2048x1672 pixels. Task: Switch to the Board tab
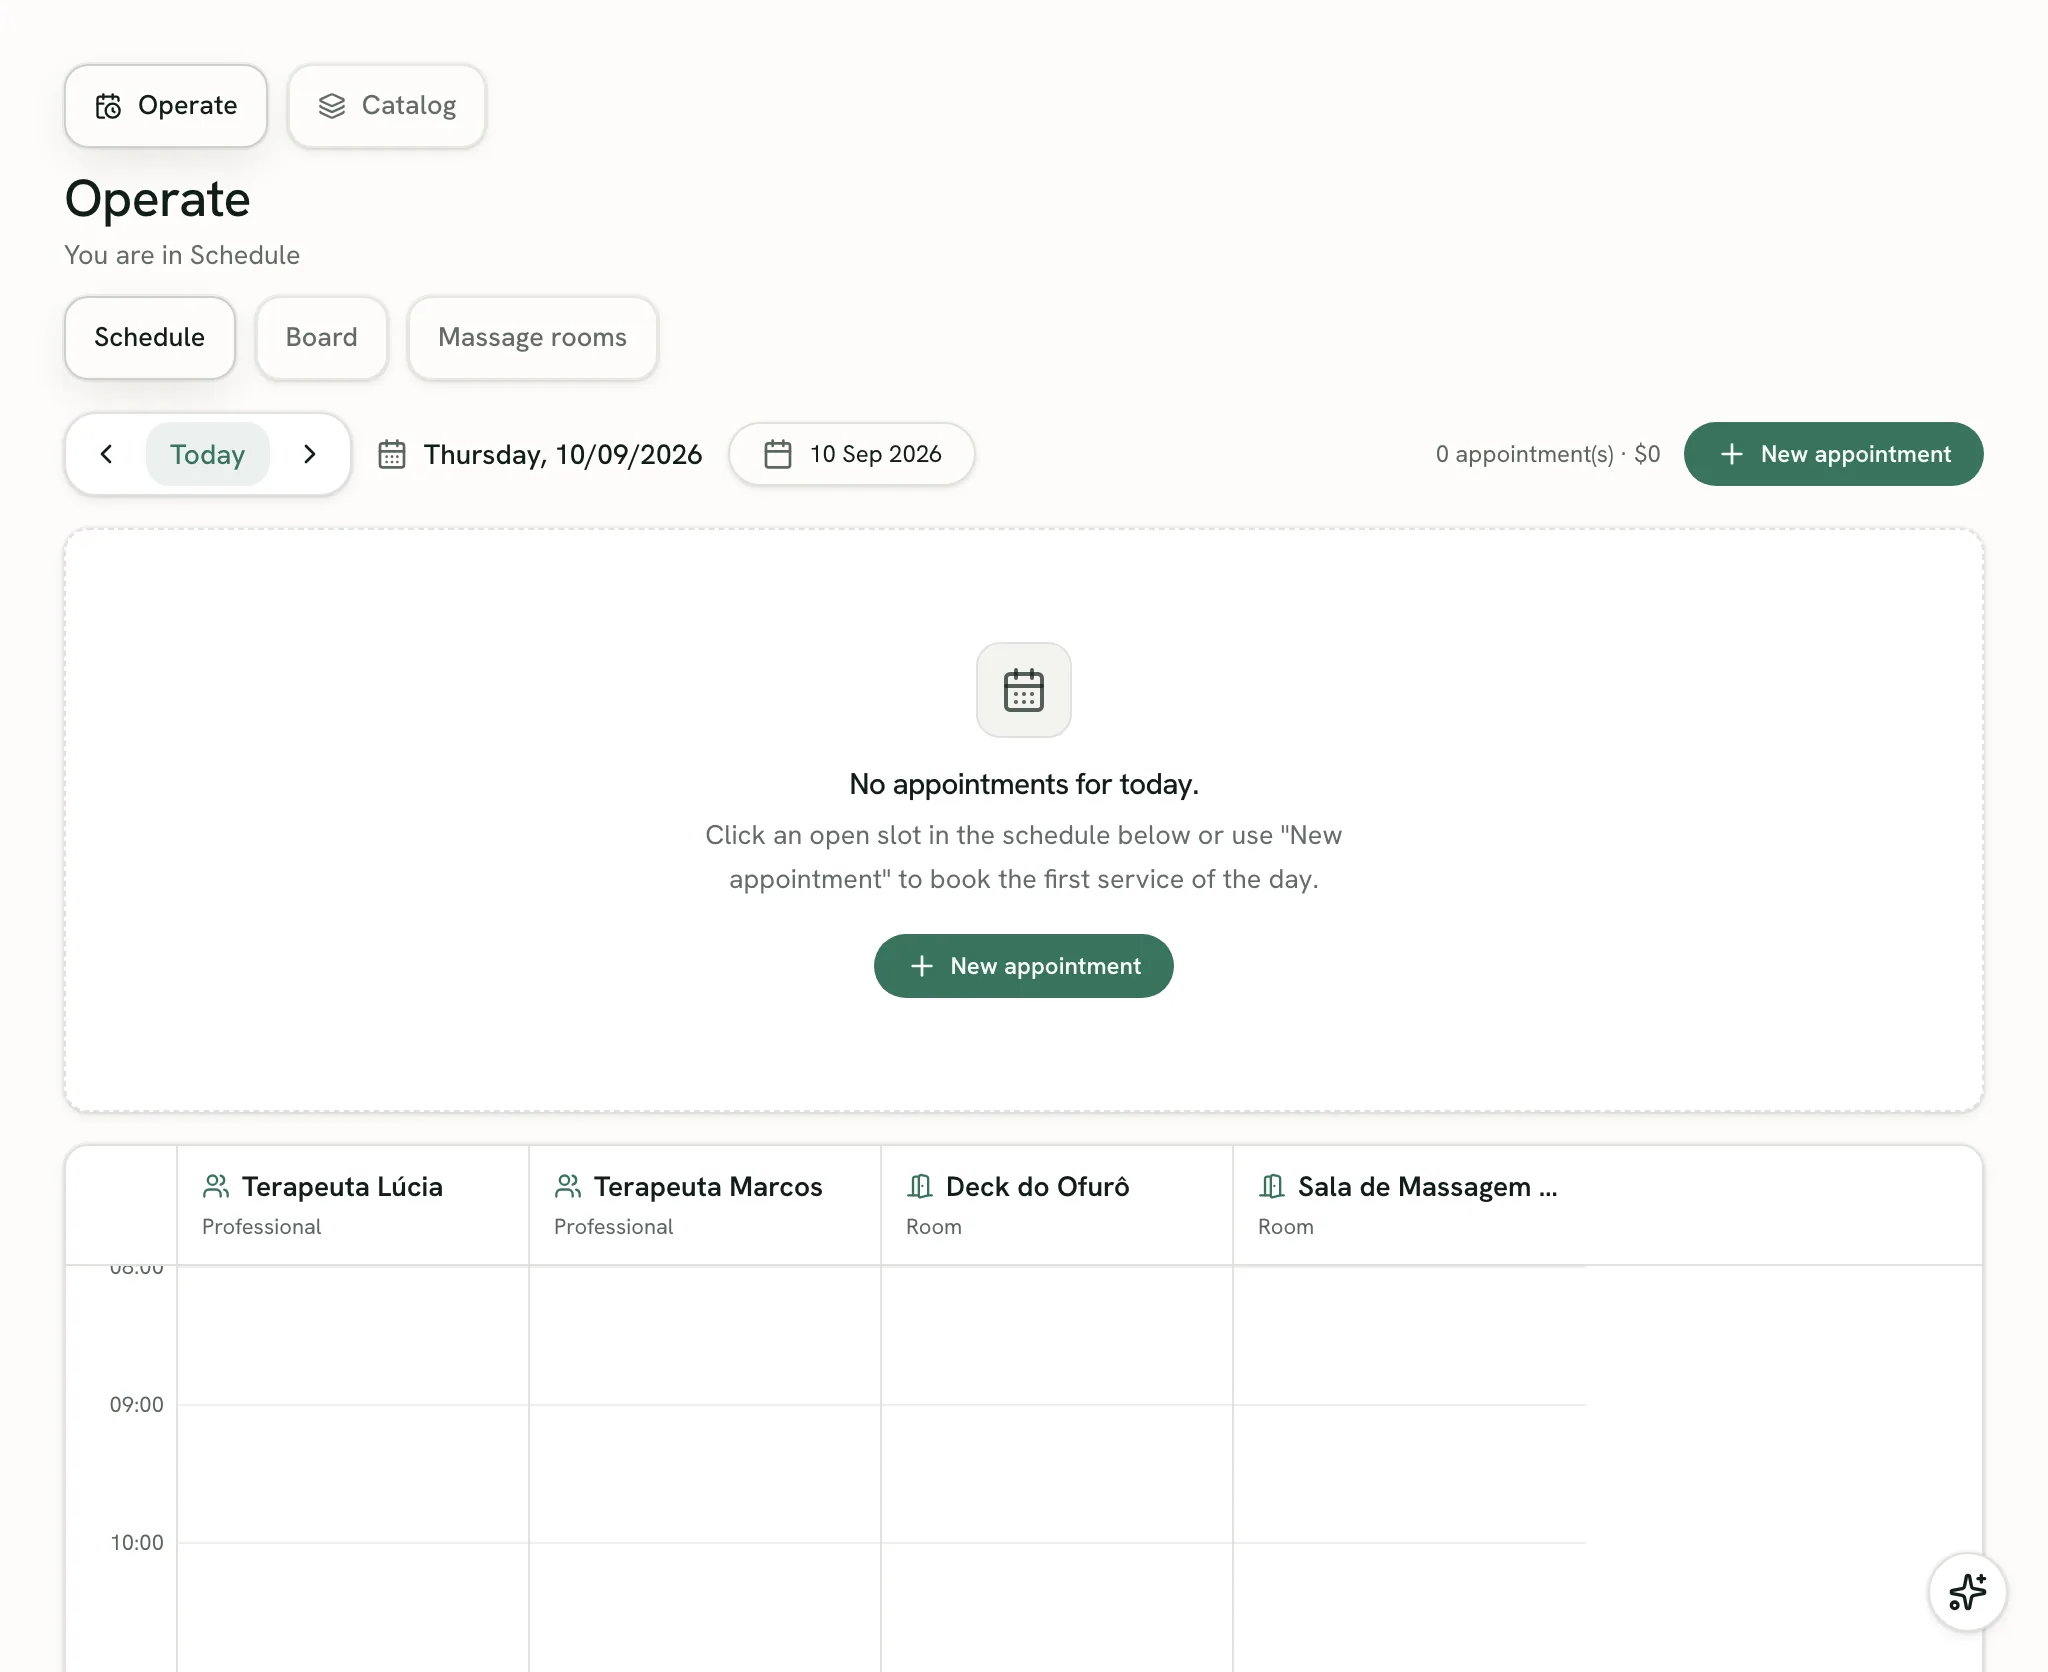pyautogui.click(x=321, y=338)
